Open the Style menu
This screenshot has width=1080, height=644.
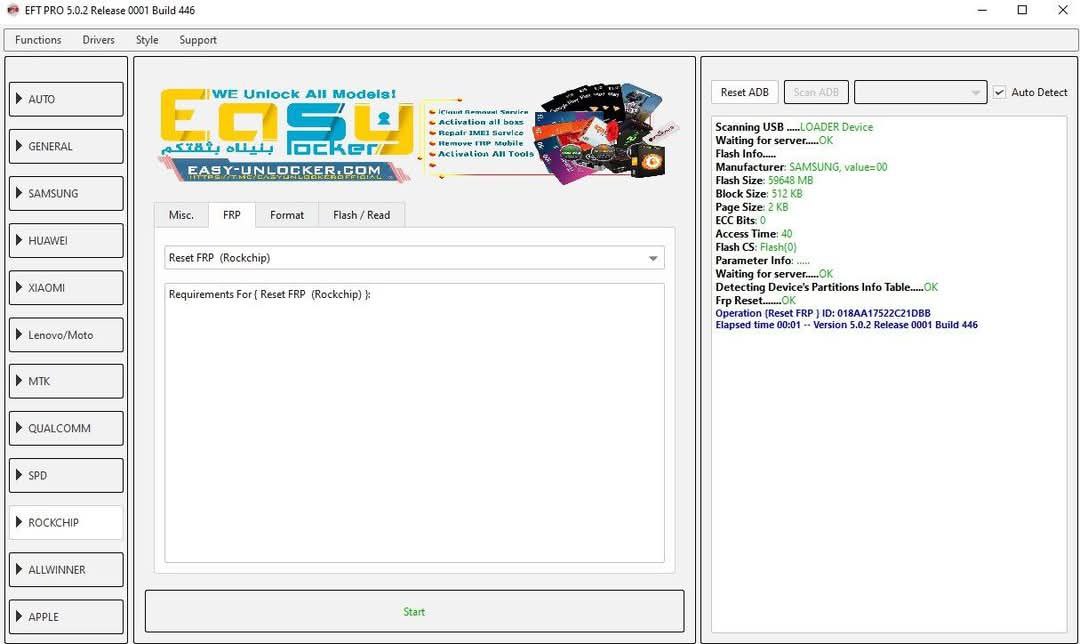147,40
